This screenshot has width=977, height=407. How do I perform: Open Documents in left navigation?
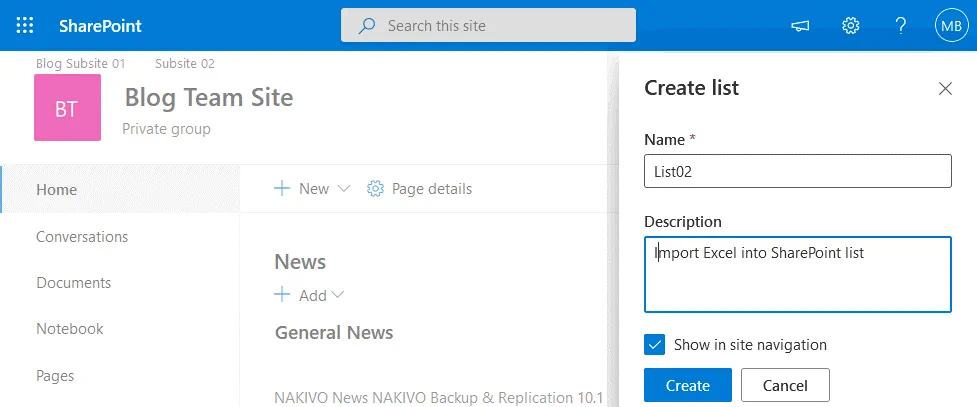73,283
